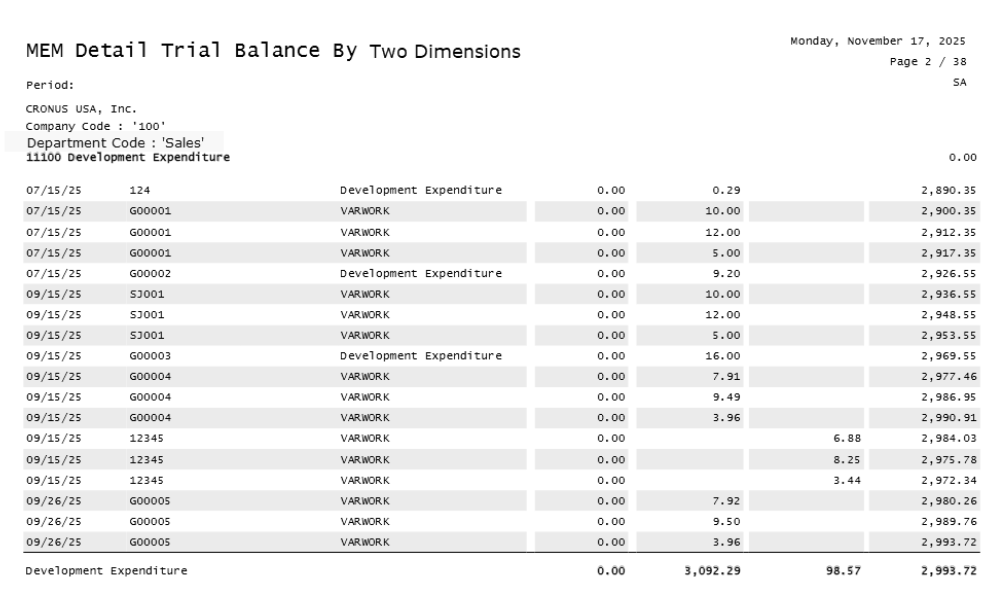Click the credit amount 6.88
Viewport: 995px width, 591px height.
click(847, 438)
